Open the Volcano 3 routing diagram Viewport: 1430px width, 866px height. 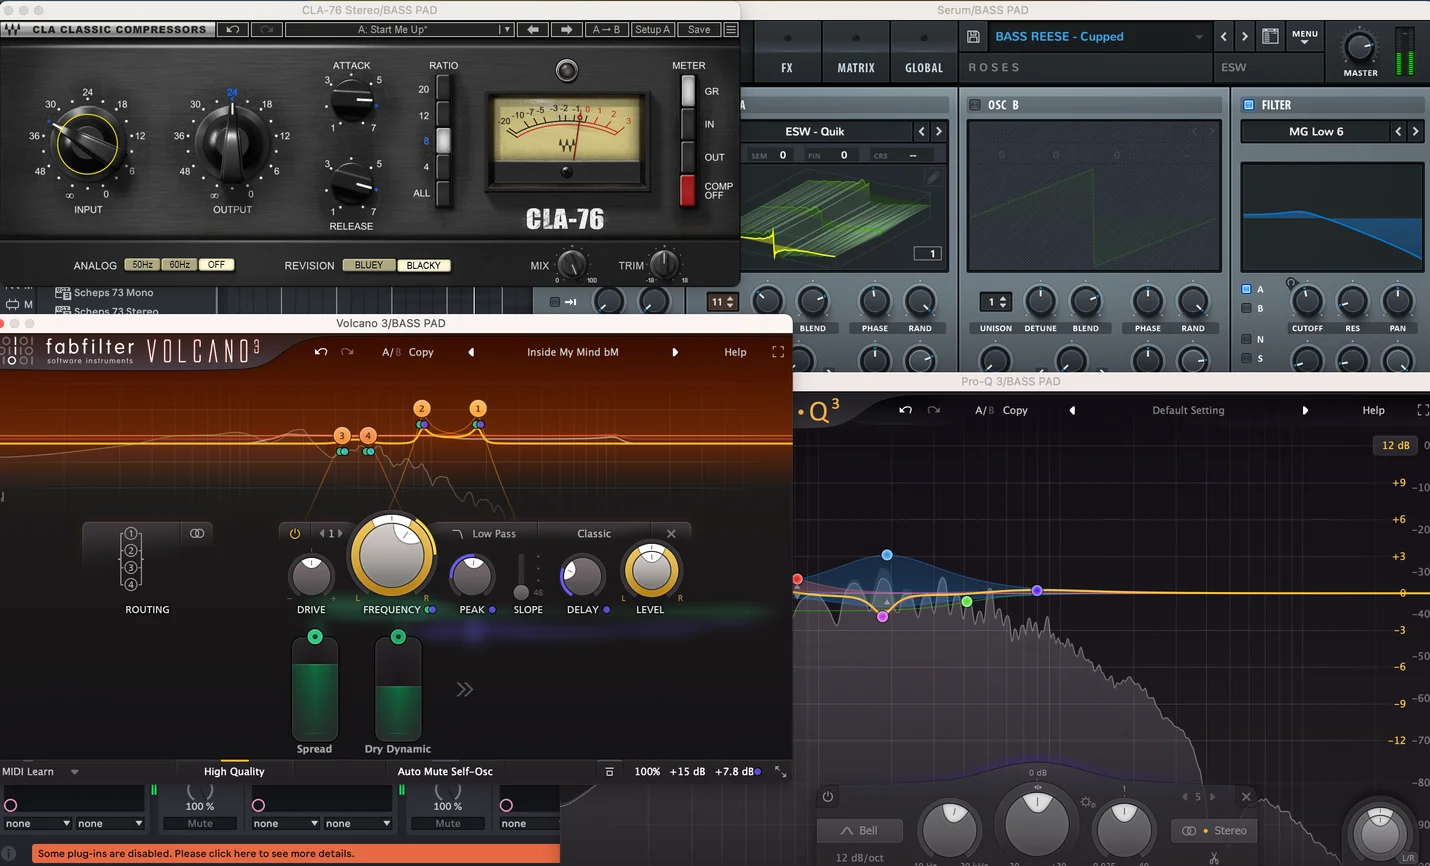131,559
